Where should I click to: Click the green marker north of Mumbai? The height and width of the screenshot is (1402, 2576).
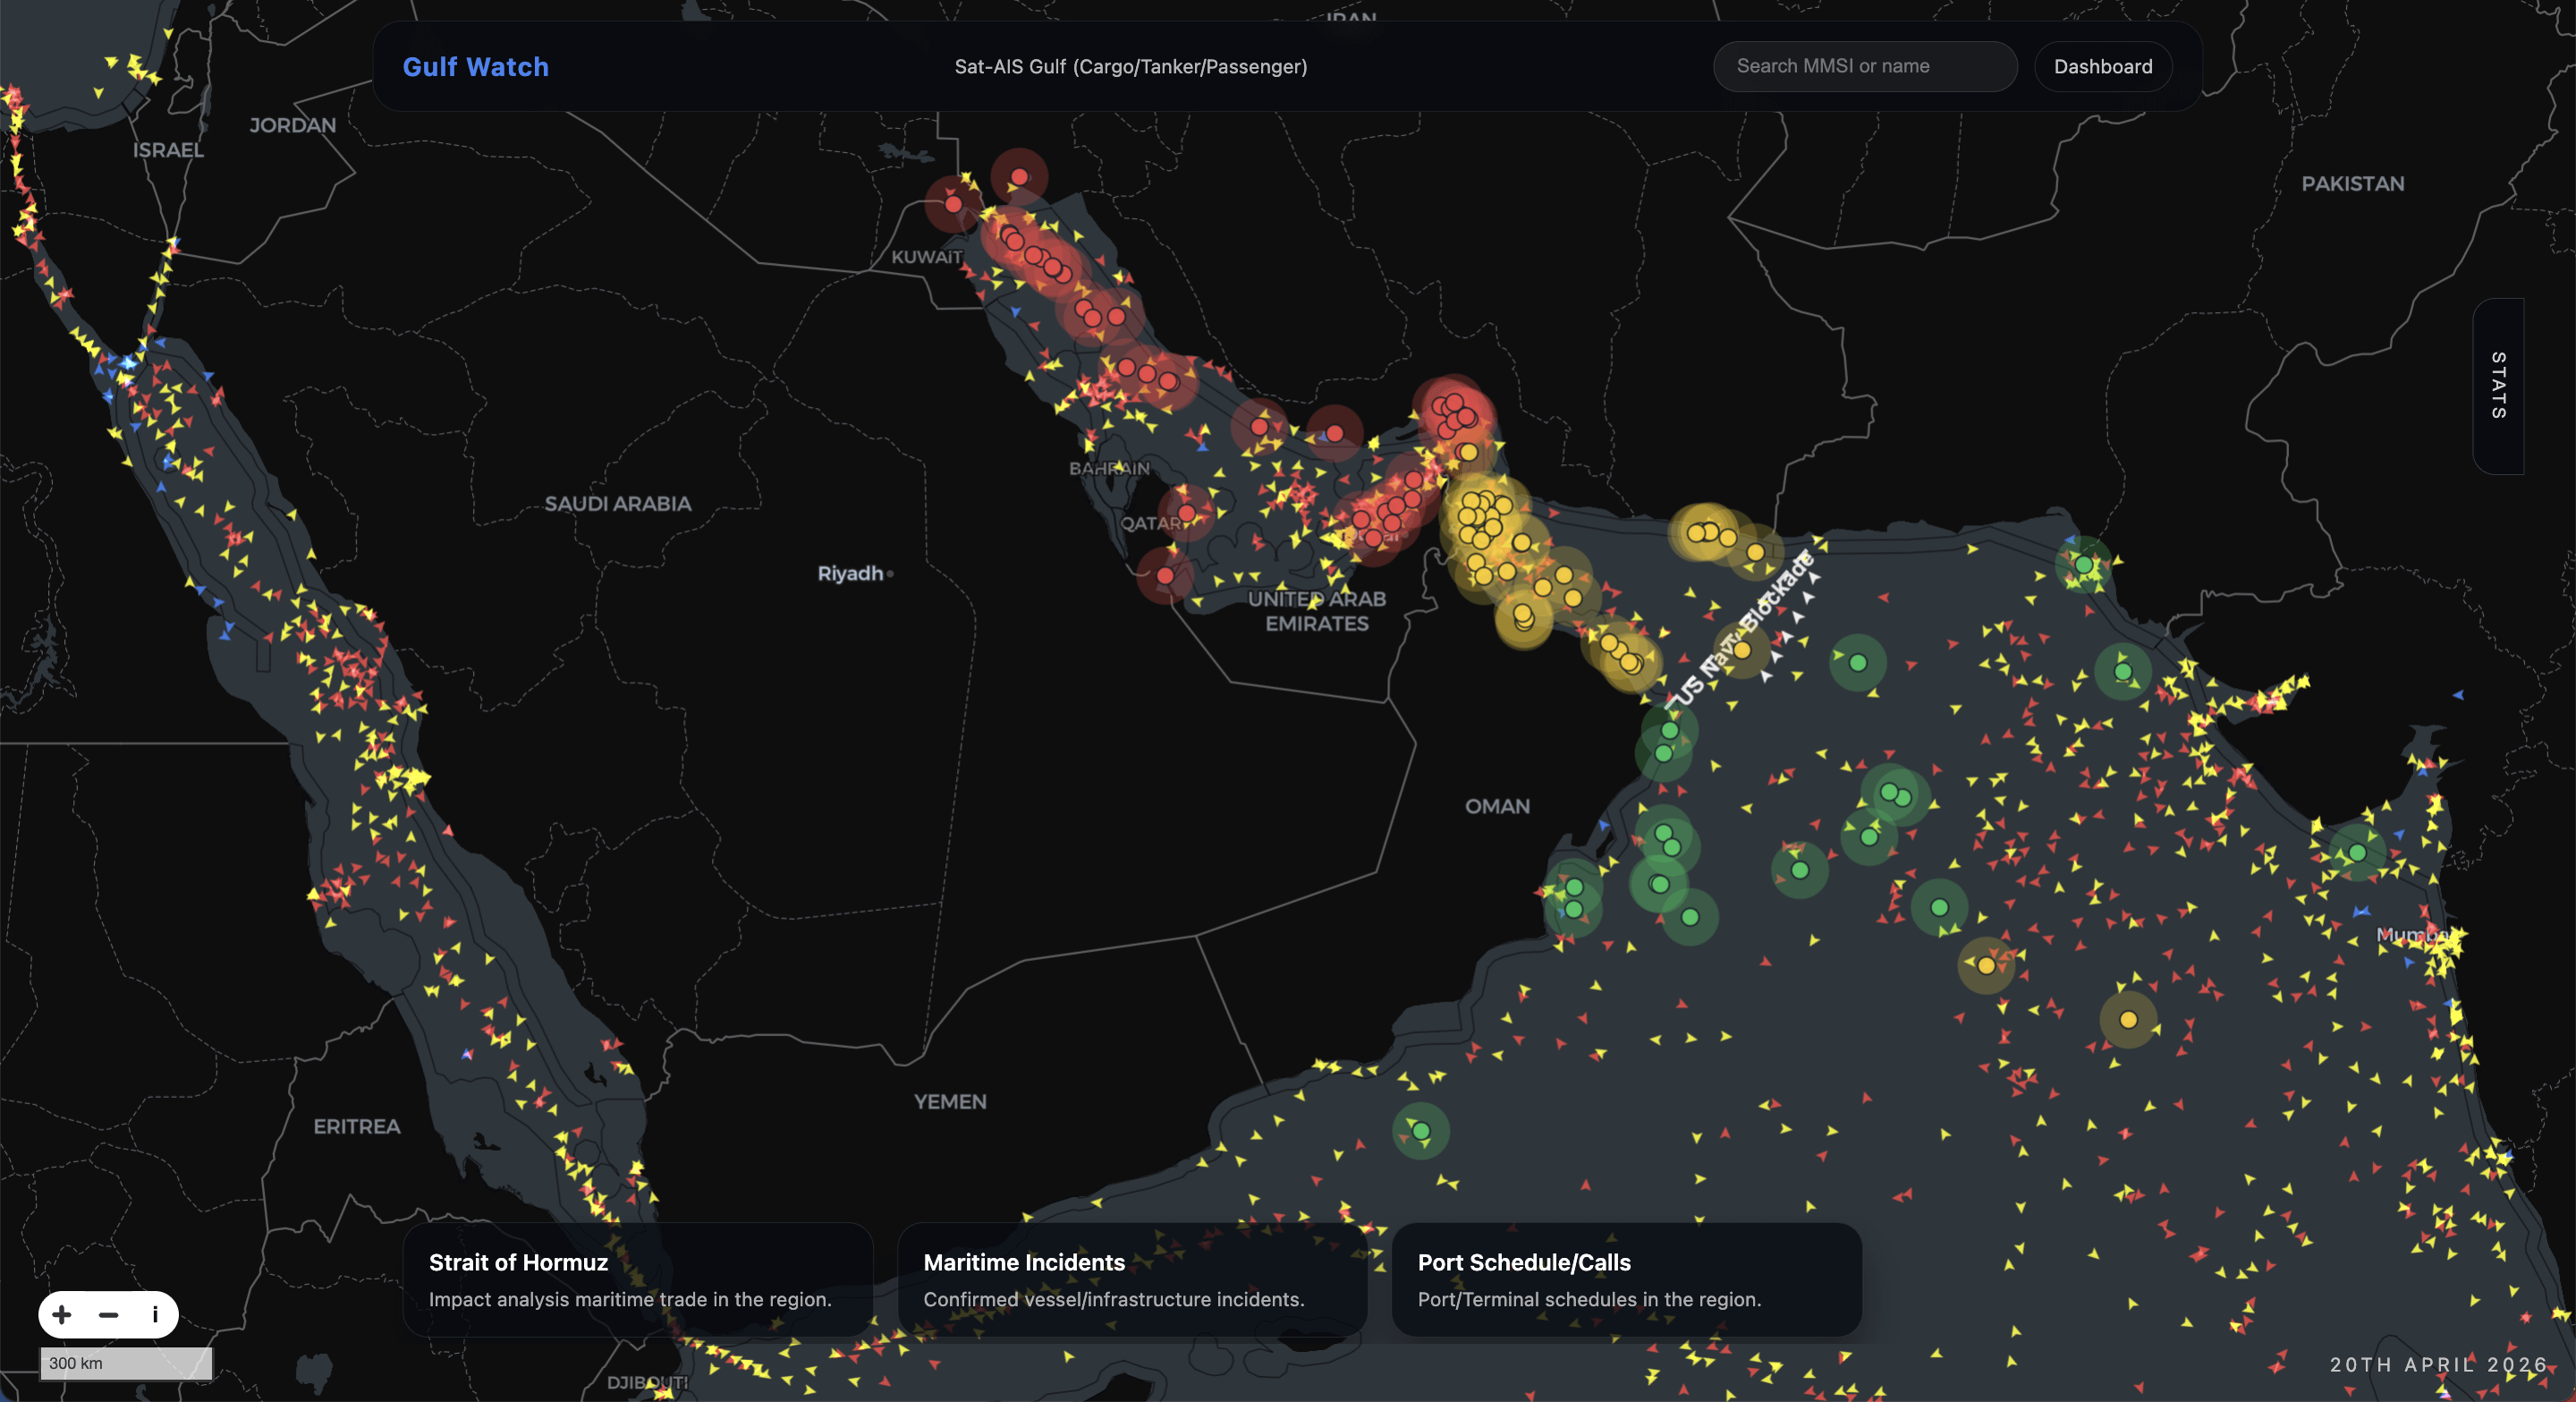tap(2357, 853)
